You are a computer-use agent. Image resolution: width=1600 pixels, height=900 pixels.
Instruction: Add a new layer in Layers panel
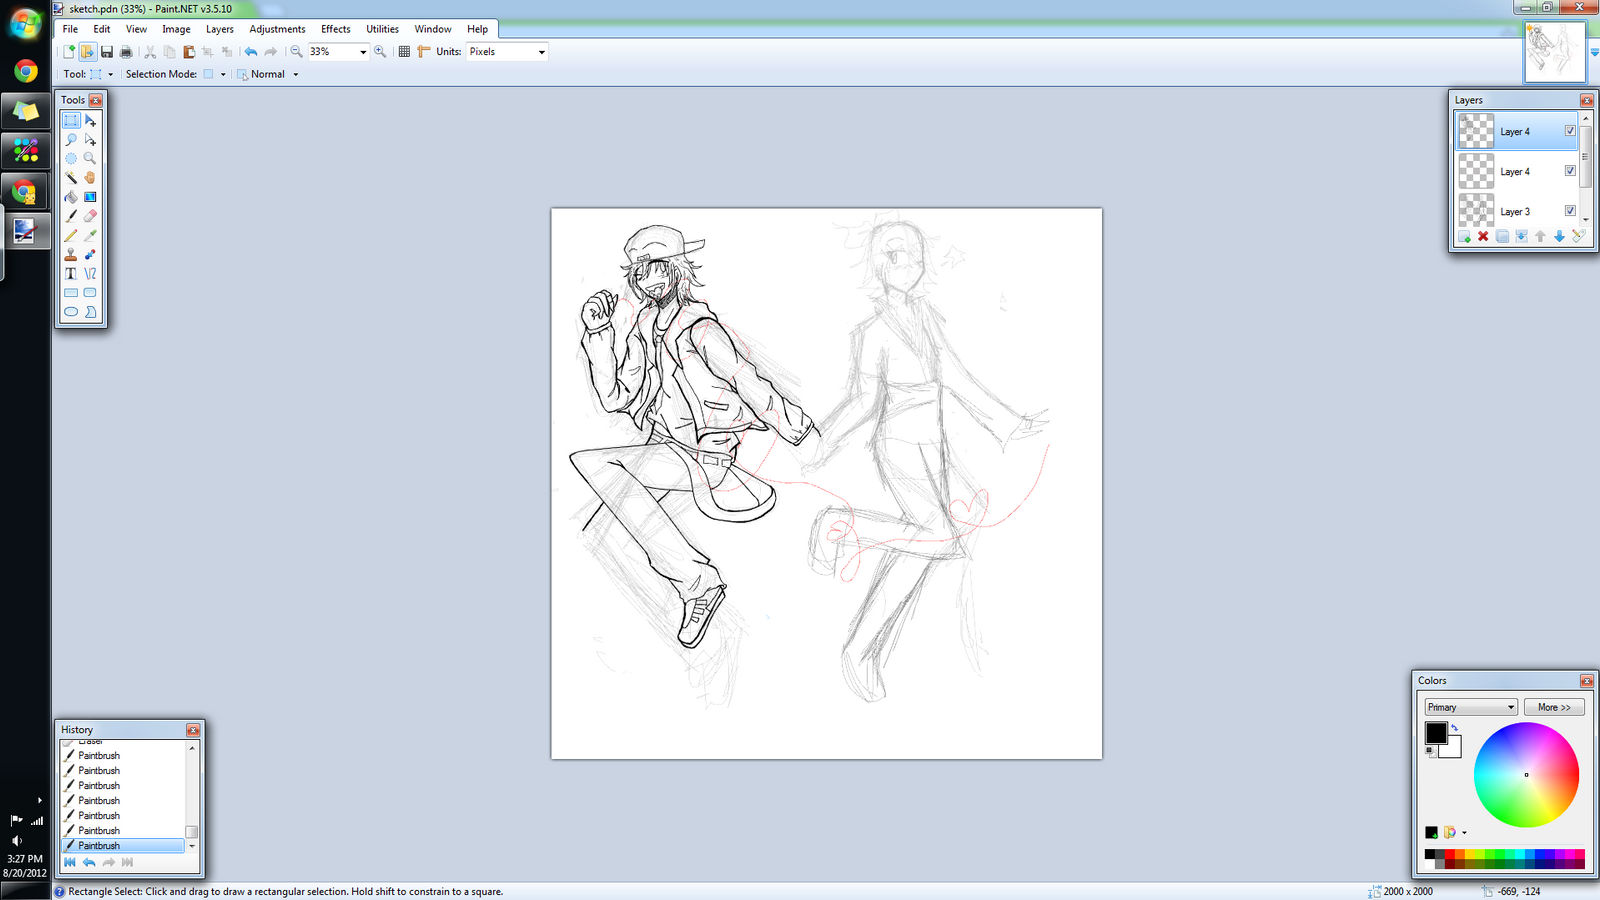(1465, 237)
